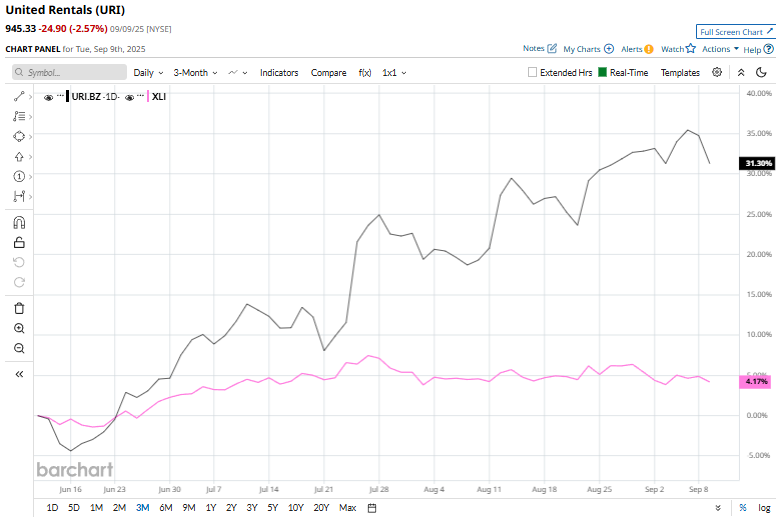Switch to dark mode moon icon
776x522 pixels.
[x=761, y=72]
